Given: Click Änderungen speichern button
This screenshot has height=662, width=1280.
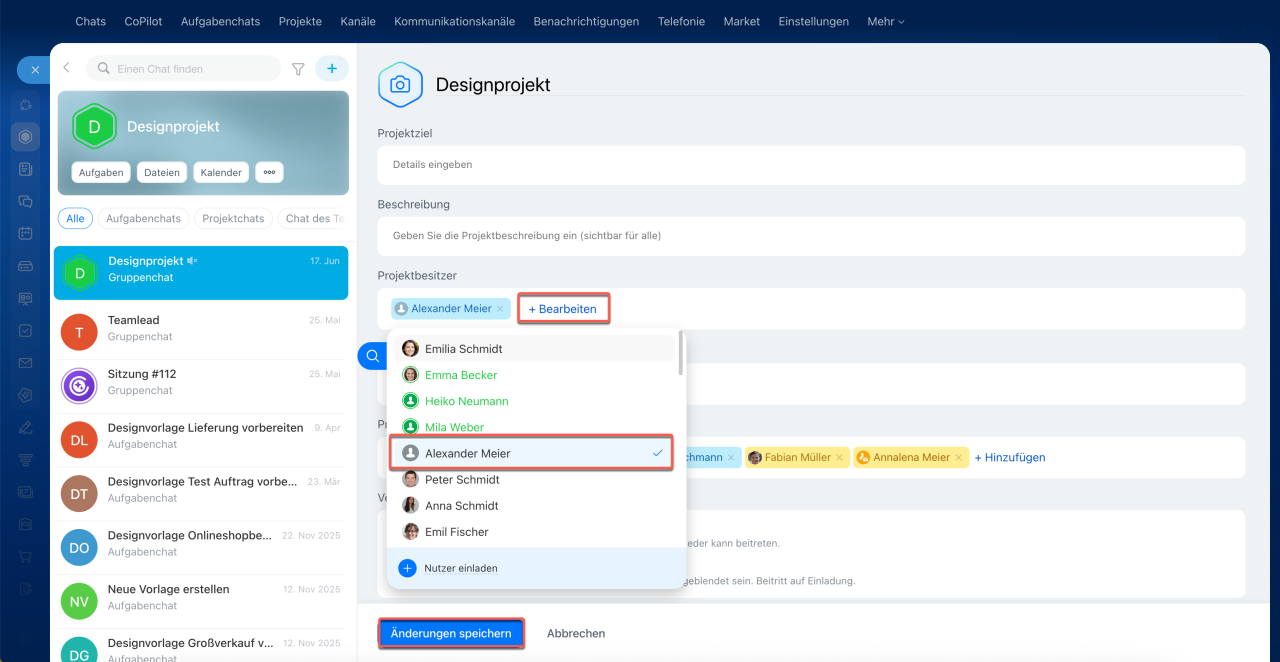Looking at the screenshot, I should [x=451, y=634].
